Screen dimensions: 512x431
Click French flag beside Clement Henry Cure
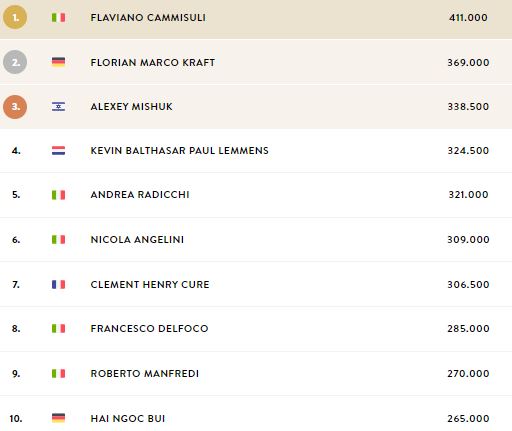[58, 284]
